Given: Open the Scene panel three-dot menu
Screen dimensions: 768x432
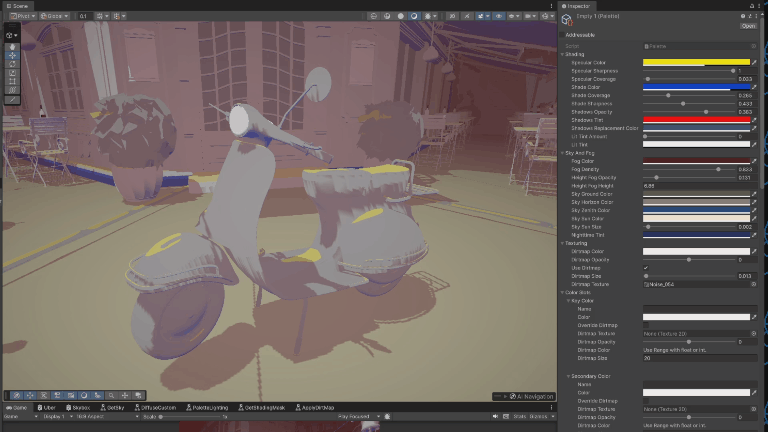Looking at the screenshot, I should (x=552, y=6).
